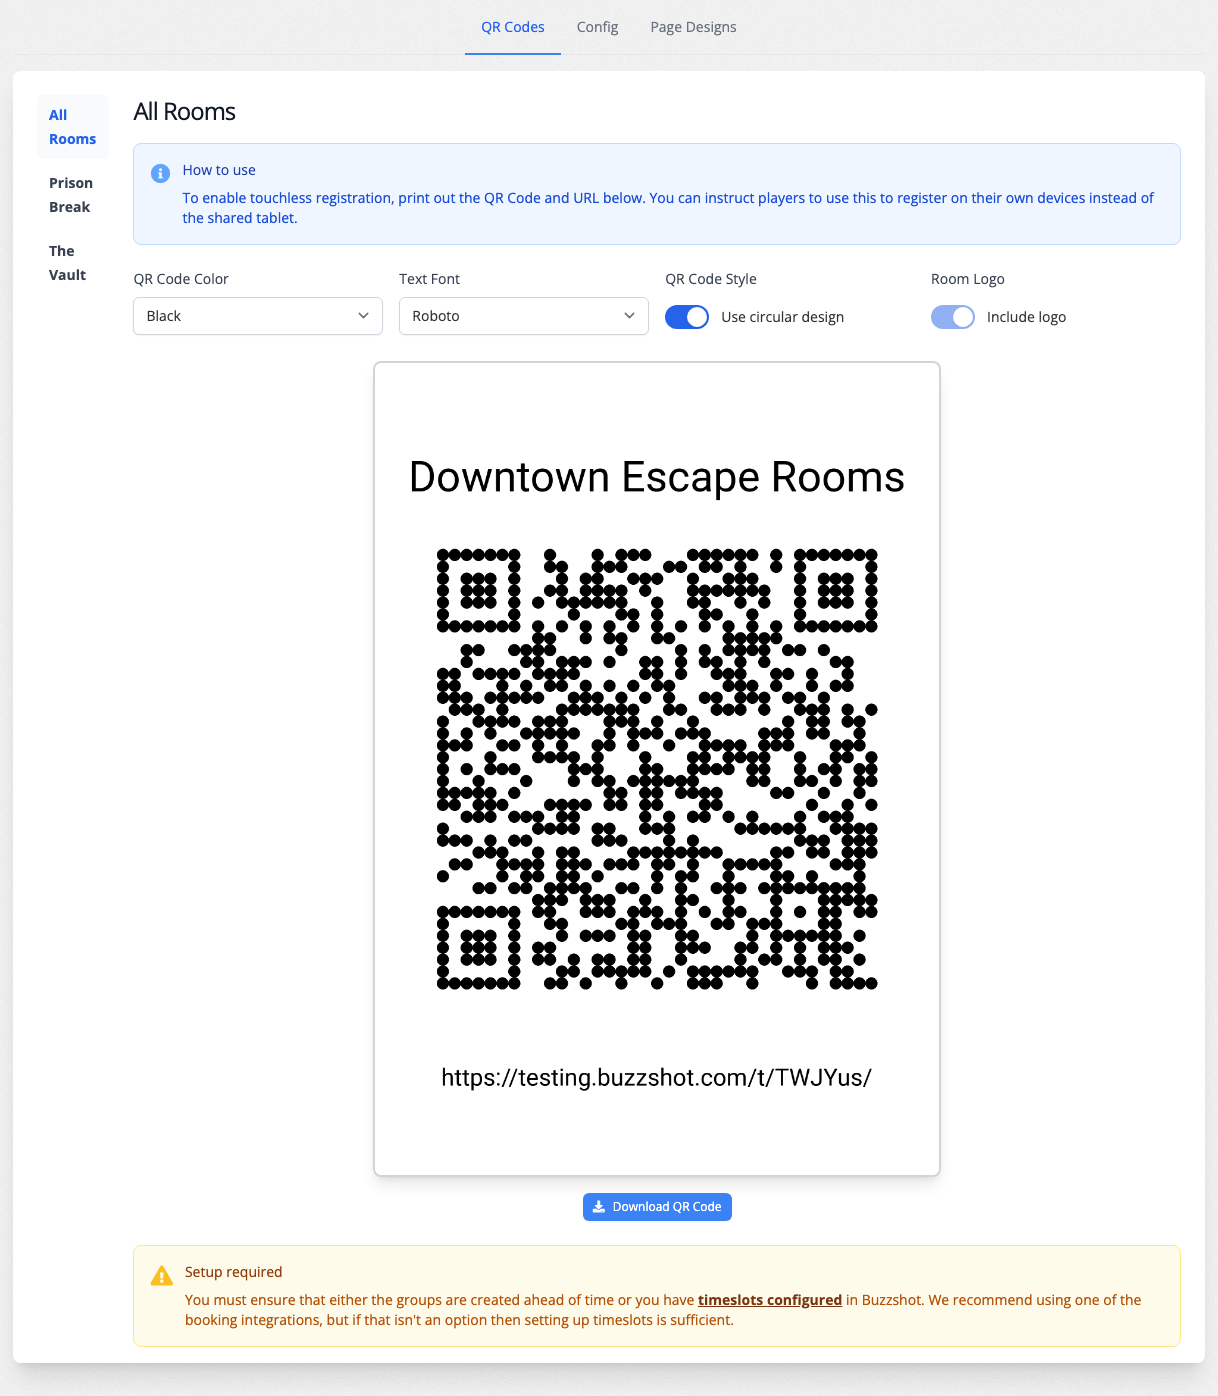Click the QR Code Color label
This screenshot has height=1396, width=1218.
tap(181, 279)
